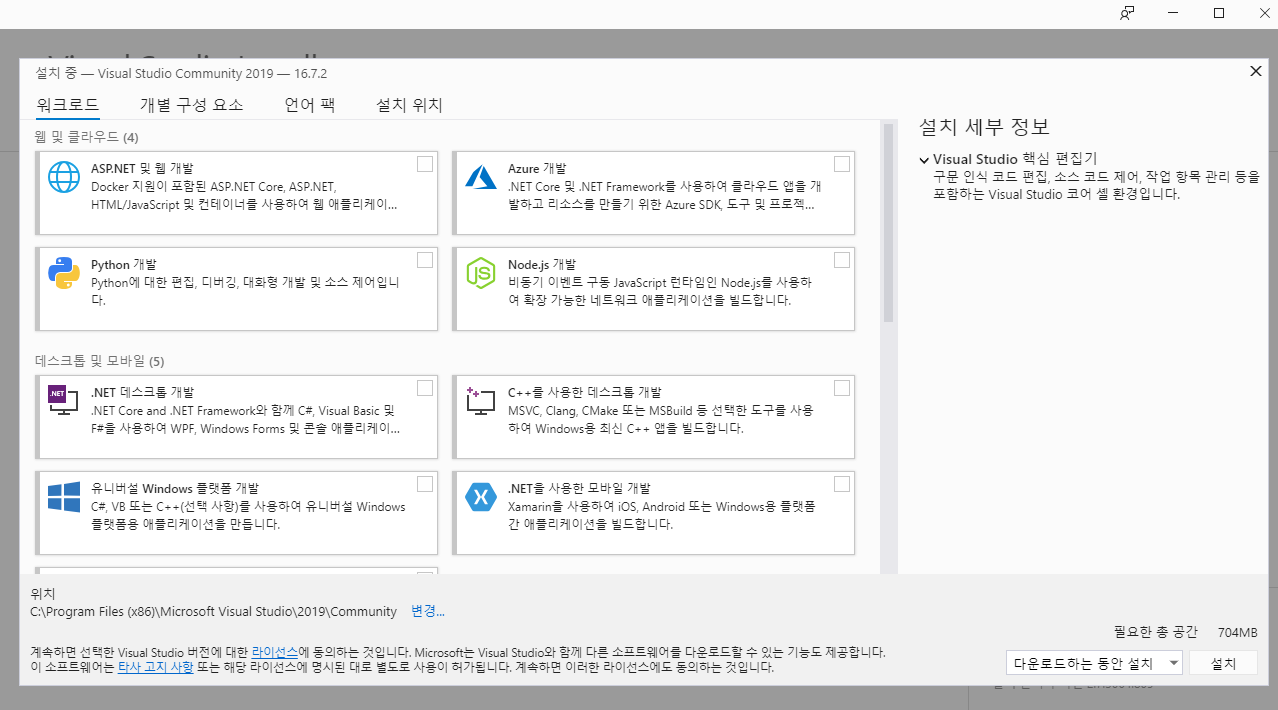The image size is (1278, 710).
Task: Check .NET을 사용한 모바일 개발 box
Action: point(842,484)
